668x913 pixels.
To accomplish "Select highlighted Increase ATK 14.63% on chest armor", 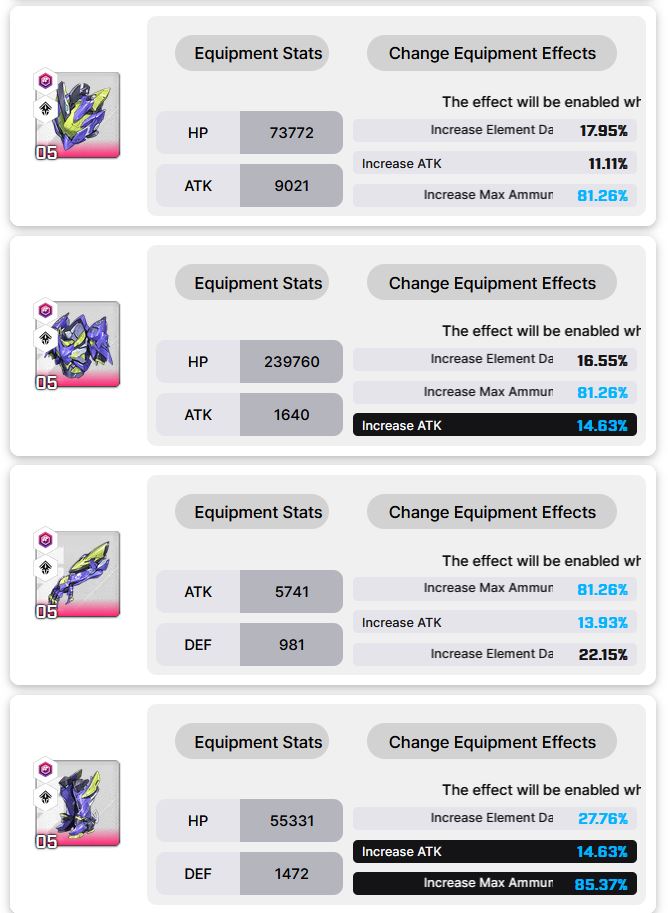I will [x=494, y=425].
